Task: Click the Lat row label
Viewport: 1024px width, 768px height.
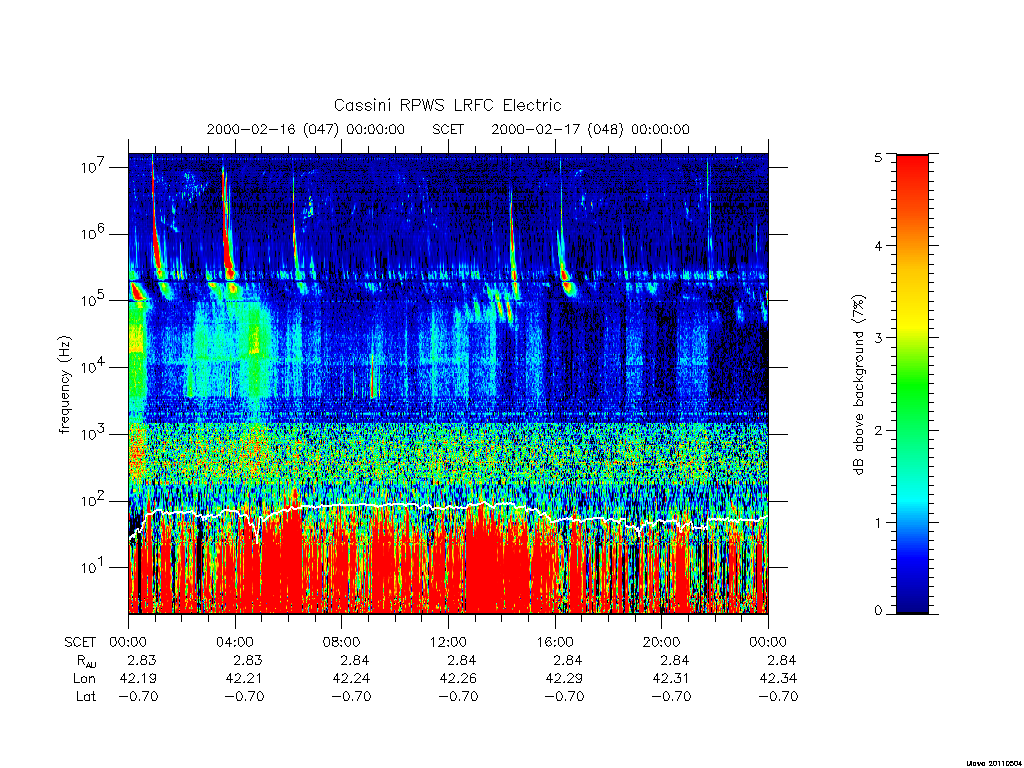Action: click(86, 696)
